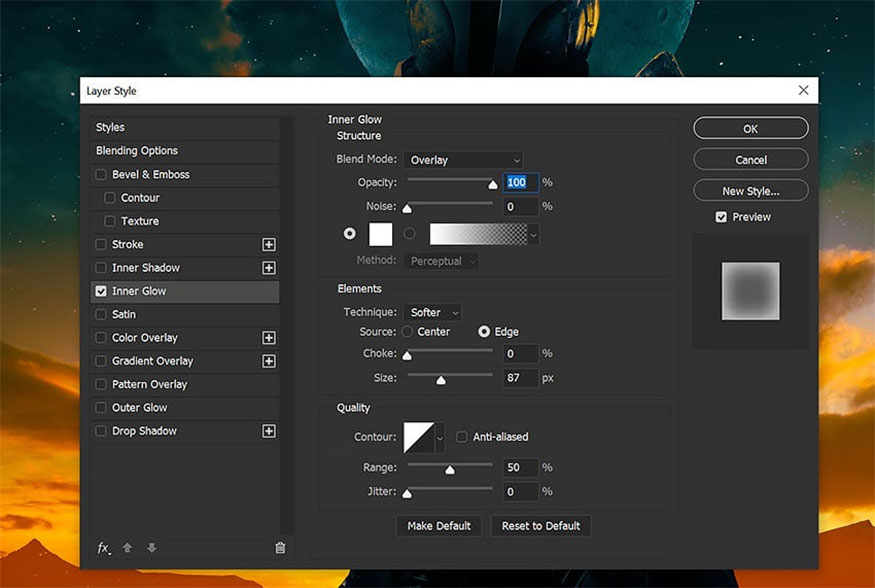Click the white glow color swatch

pos(381,234)
